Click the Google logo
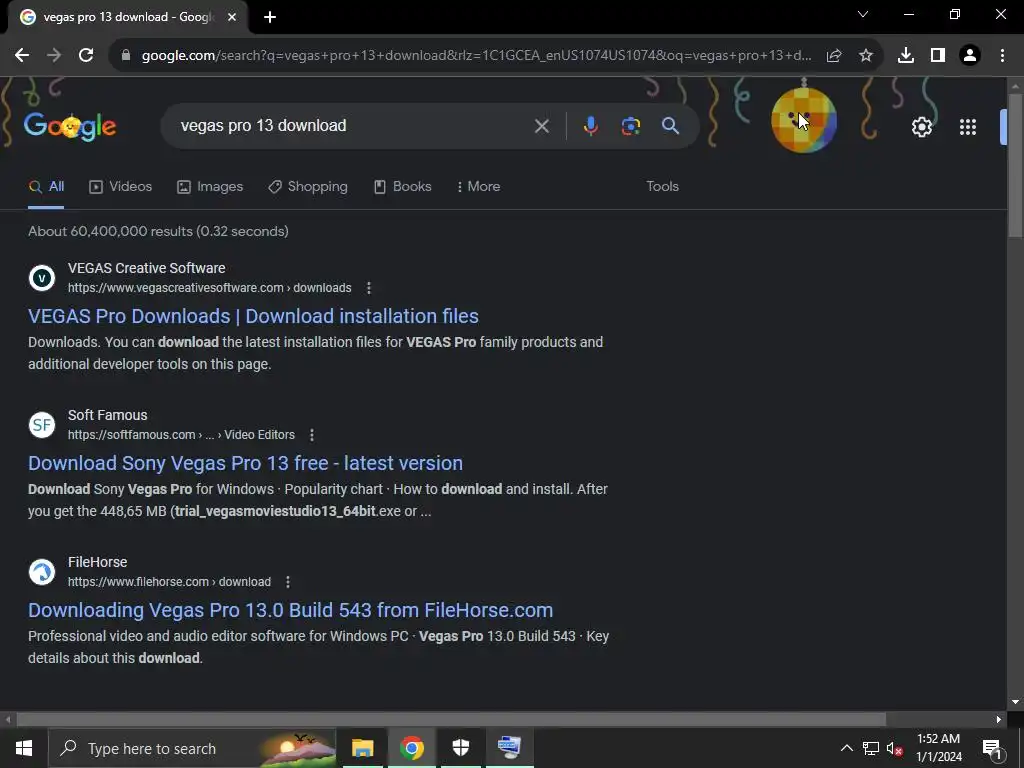Image resolution: width=1024 pixels, height=768 pixels. click(x=70, y=125)
